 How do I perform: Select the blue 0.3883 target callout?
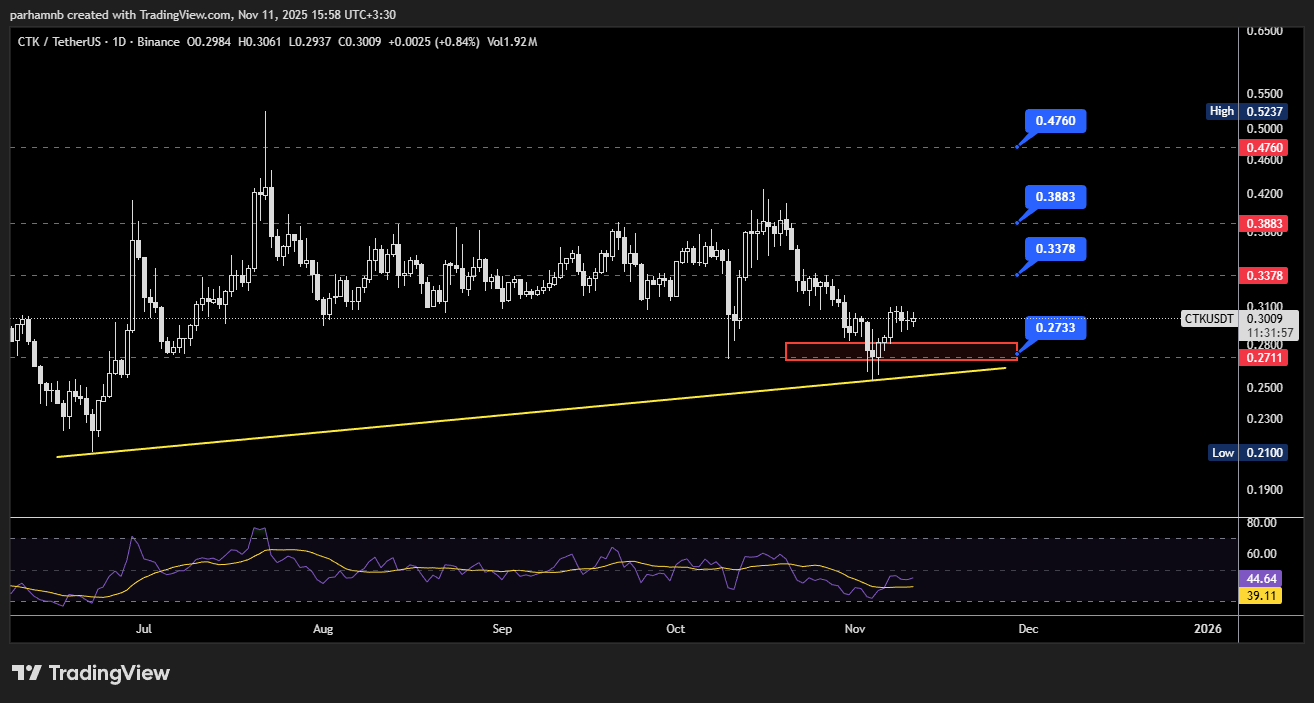1055,197
